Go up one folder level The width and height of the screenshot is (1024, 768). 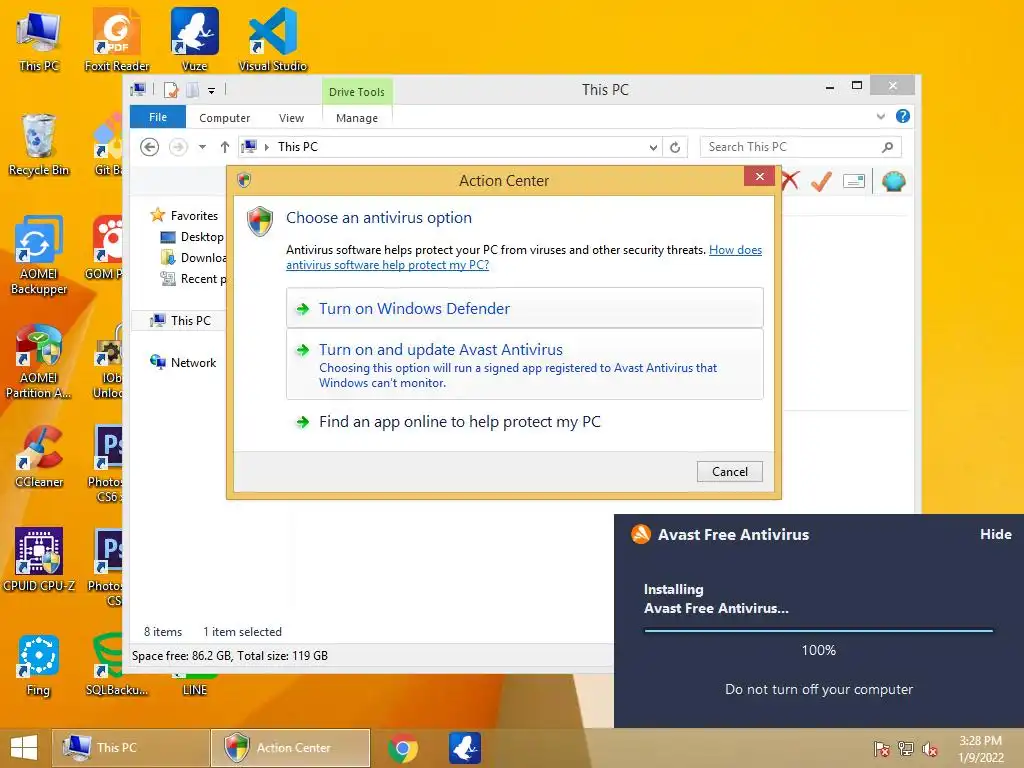pyautogui.click(x=225, y=147)
